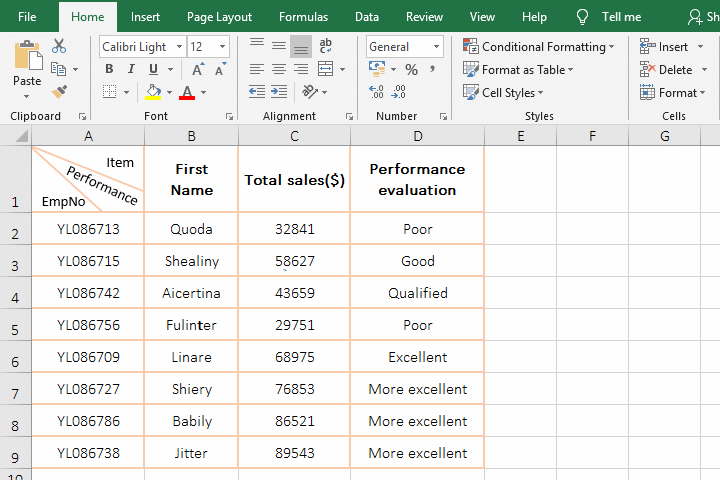This screenshot has height=480, width=720.
Task: Select the Format Painter brush
Action: (x=59, y=91)
